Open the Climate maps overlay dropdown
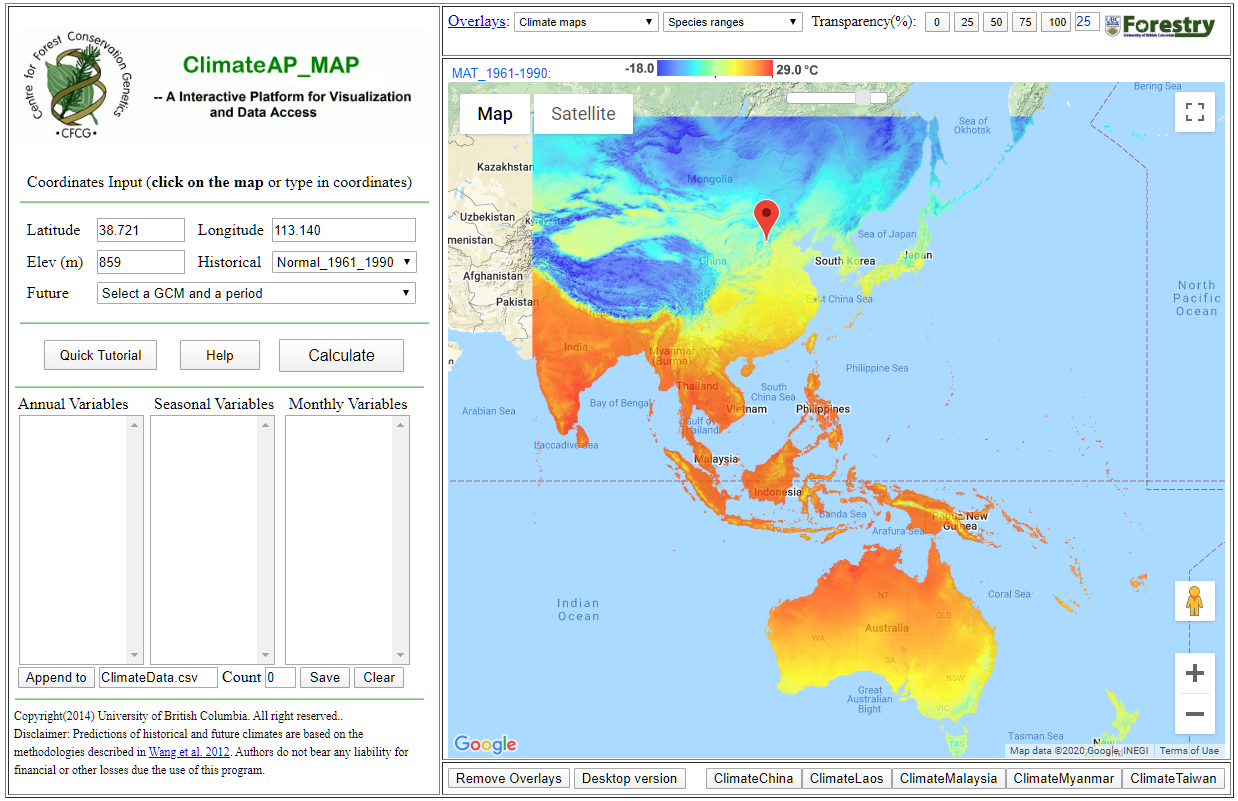 pos(585,21)
